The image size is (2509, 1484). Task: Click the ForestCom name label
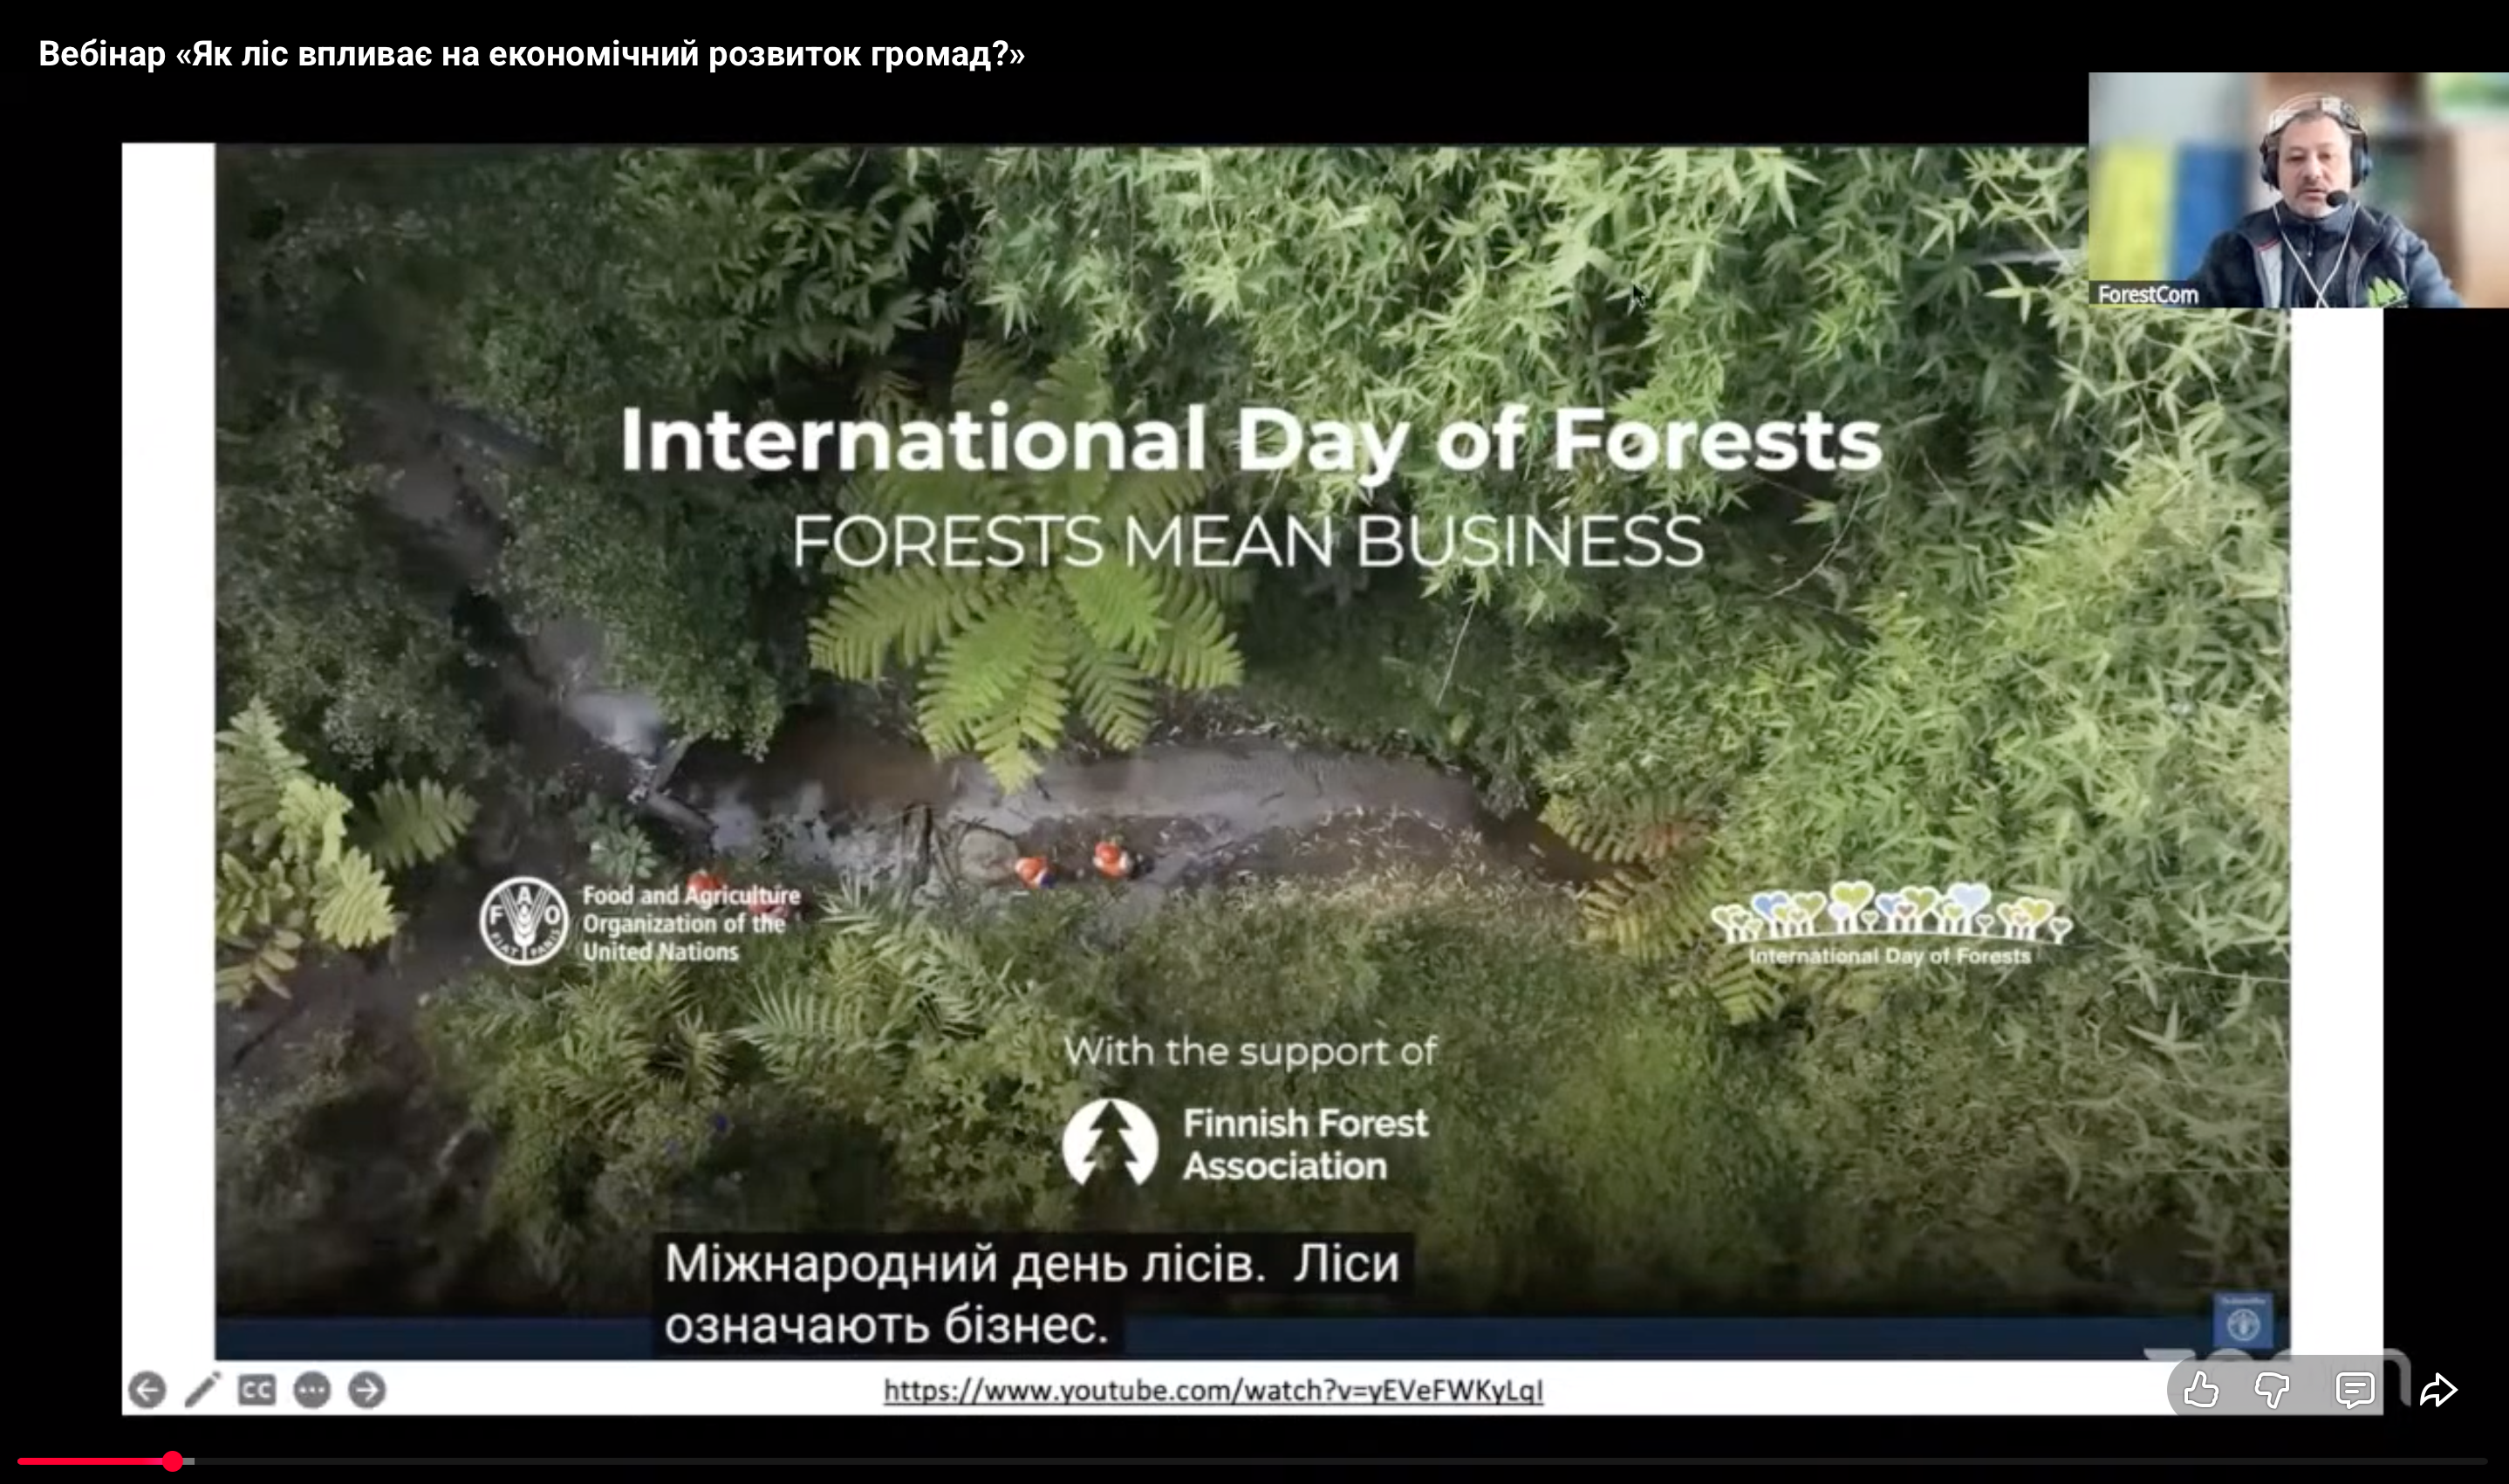click(x=2147, y=294)
